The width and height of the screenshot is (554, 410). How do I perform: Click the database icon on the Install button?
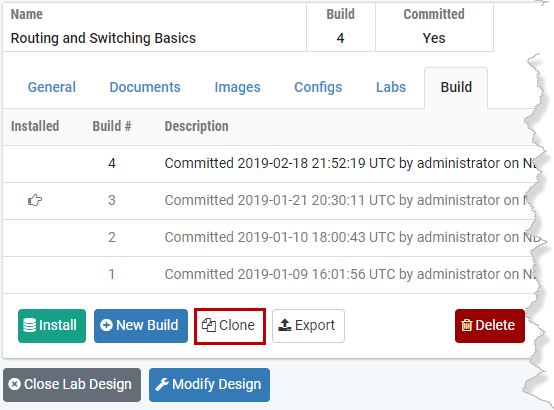29,325
